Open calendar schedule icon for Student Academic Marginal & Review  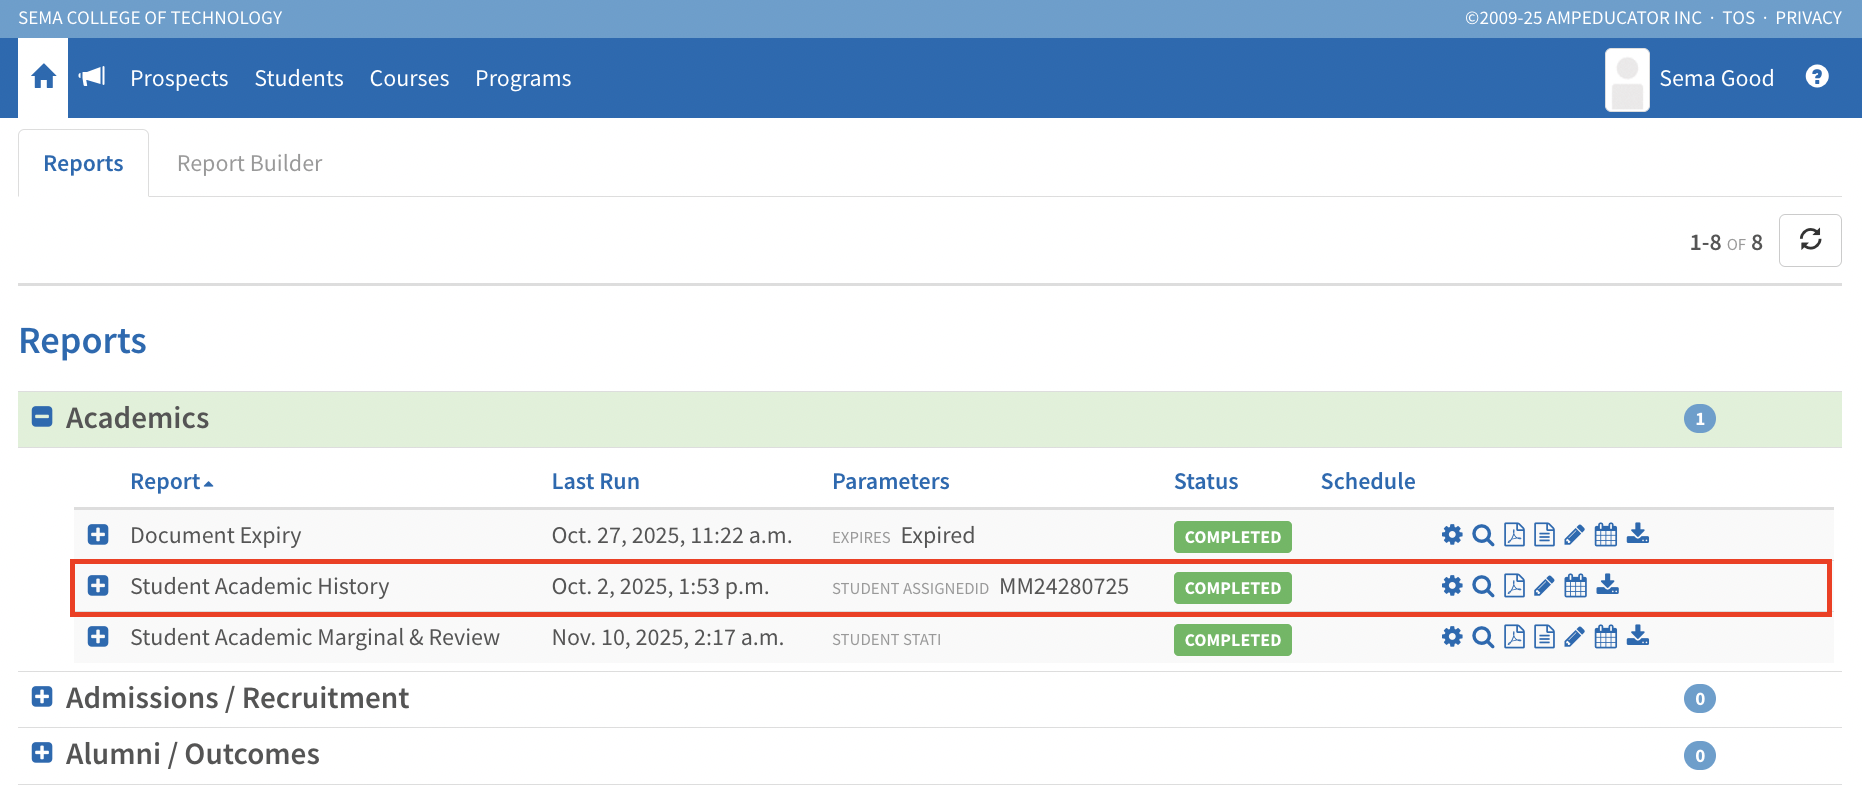click(x=1606, y=637)
